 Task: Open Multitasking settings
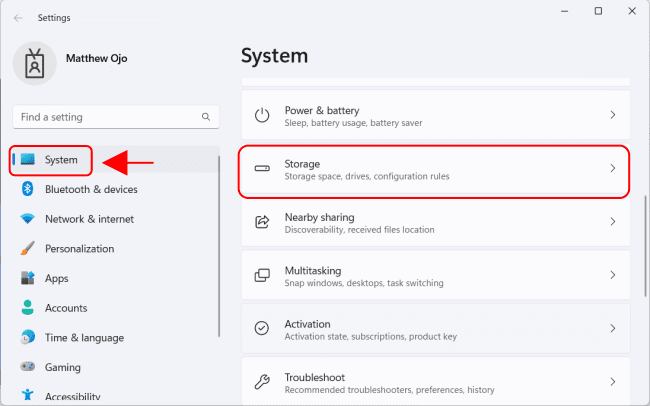click(x=435, y=275)
